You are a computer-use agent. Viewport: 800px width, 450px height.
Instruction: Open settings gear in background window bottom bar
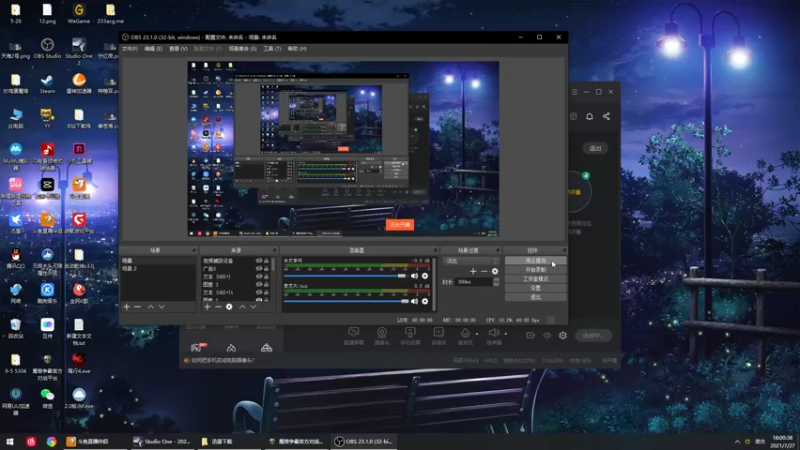click(x=563, y=336)
